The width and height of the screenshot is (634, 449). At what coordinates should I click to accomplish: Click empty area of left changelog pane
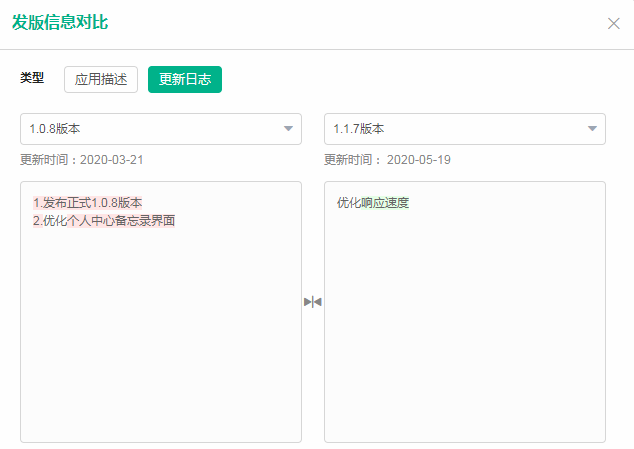pos(160,340)
